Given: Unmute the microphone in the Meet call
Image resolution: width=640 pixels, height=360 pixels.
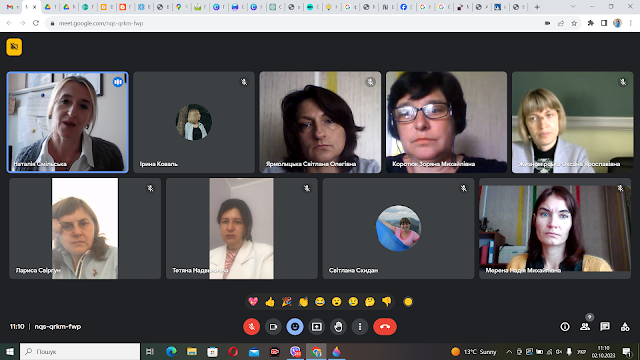Looking at the screenshot, I should (x=251, y=327).
